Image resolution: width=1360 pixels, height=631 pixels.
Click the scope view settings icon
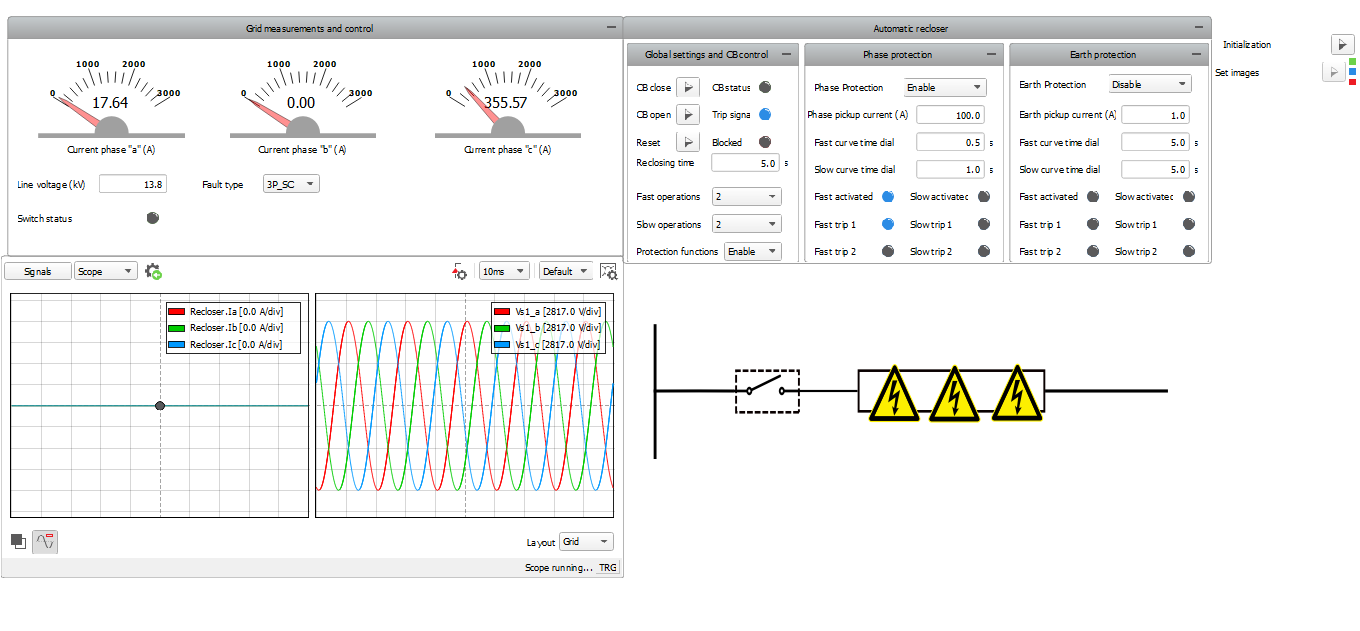(608, 271)
